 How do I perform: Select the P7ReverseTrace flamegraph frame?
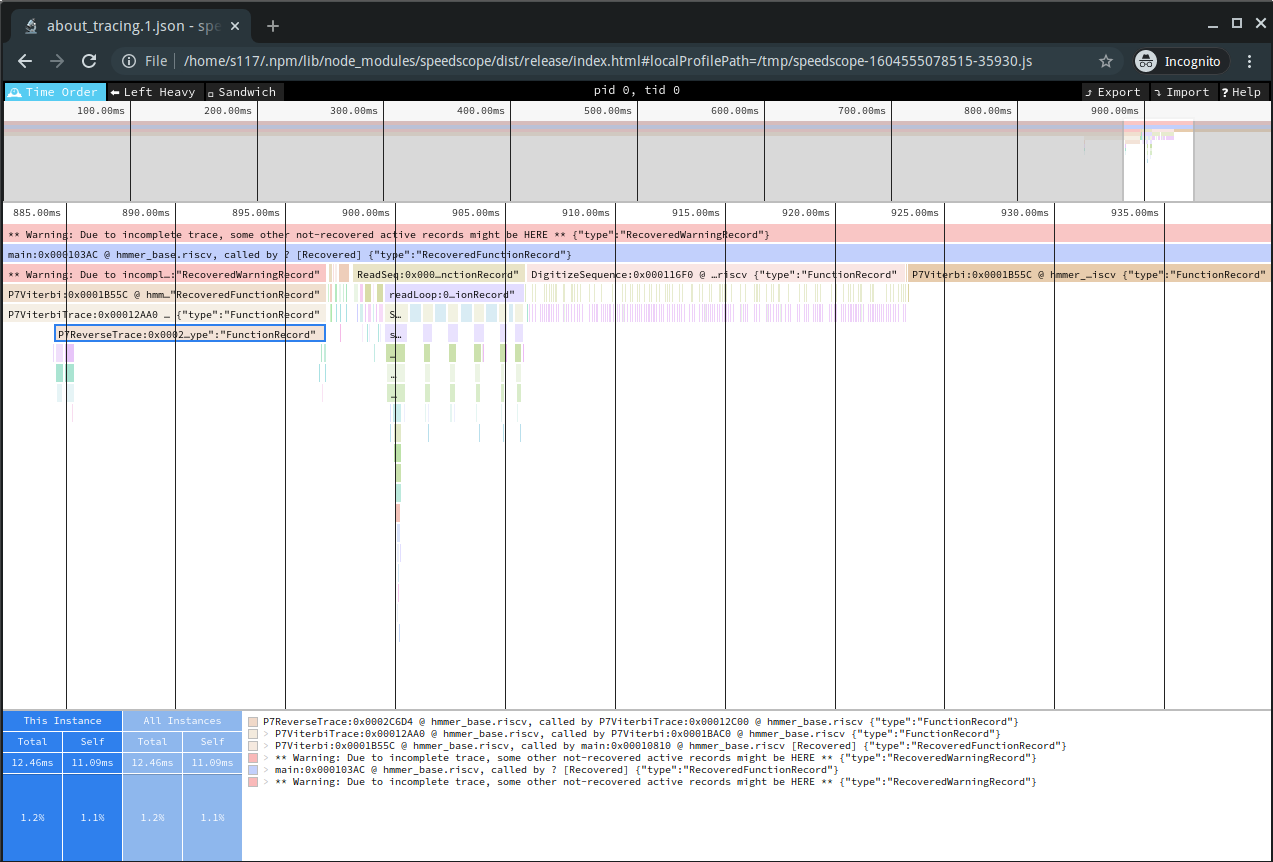pos(189,334)
